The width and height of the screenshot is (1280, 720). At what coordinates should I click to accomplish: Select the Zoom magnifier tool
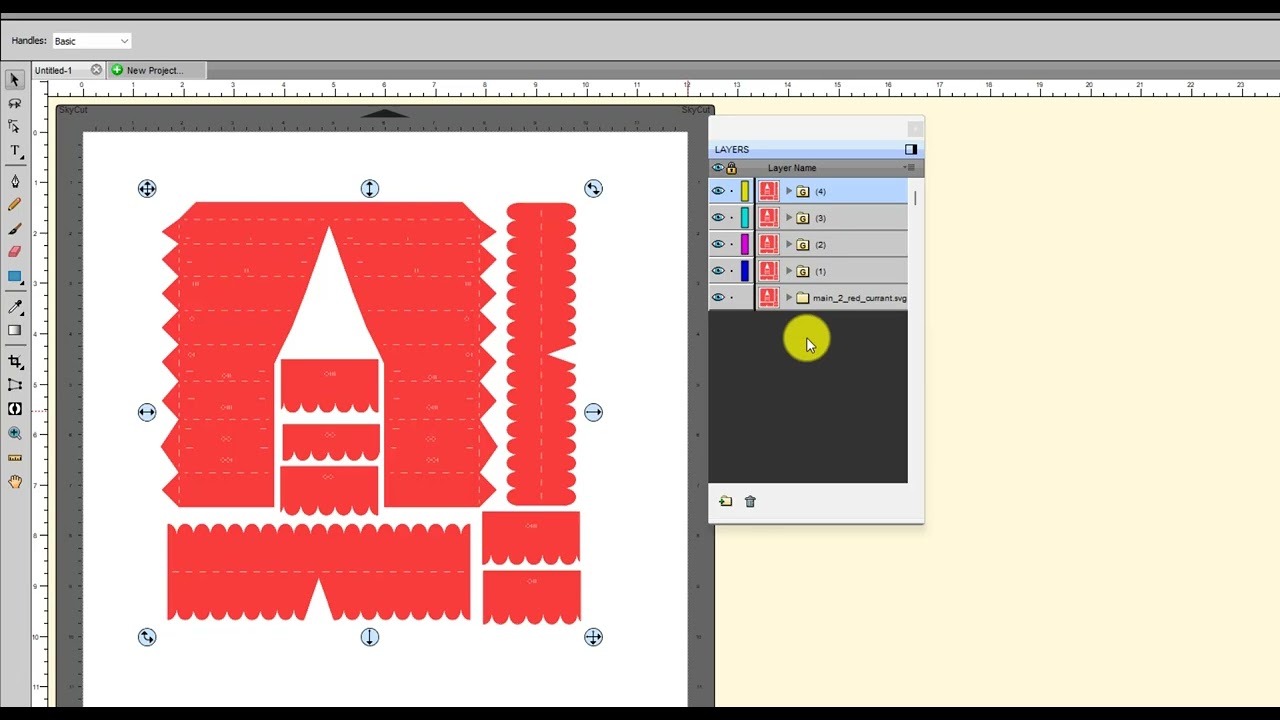pyautogui.click(x=14, y=433)
